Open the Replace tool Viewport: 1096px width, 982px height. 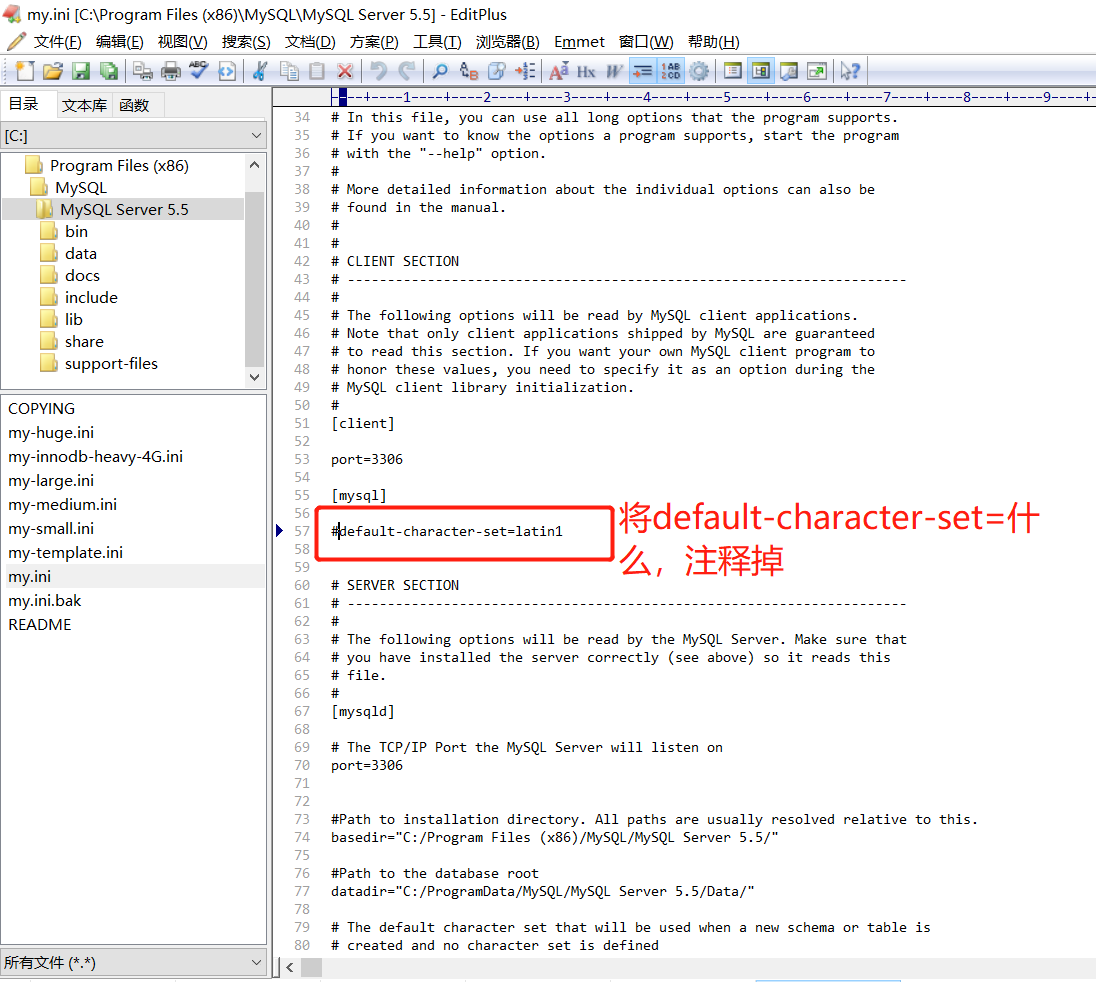pos(468,71)
